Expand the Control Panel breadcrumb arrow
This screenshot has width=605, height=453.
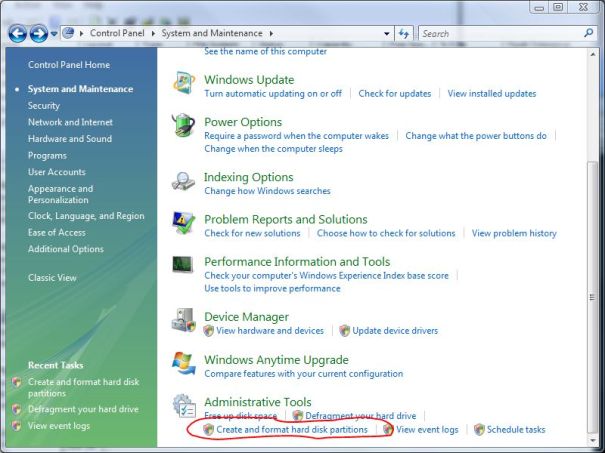tap(155, 33)
